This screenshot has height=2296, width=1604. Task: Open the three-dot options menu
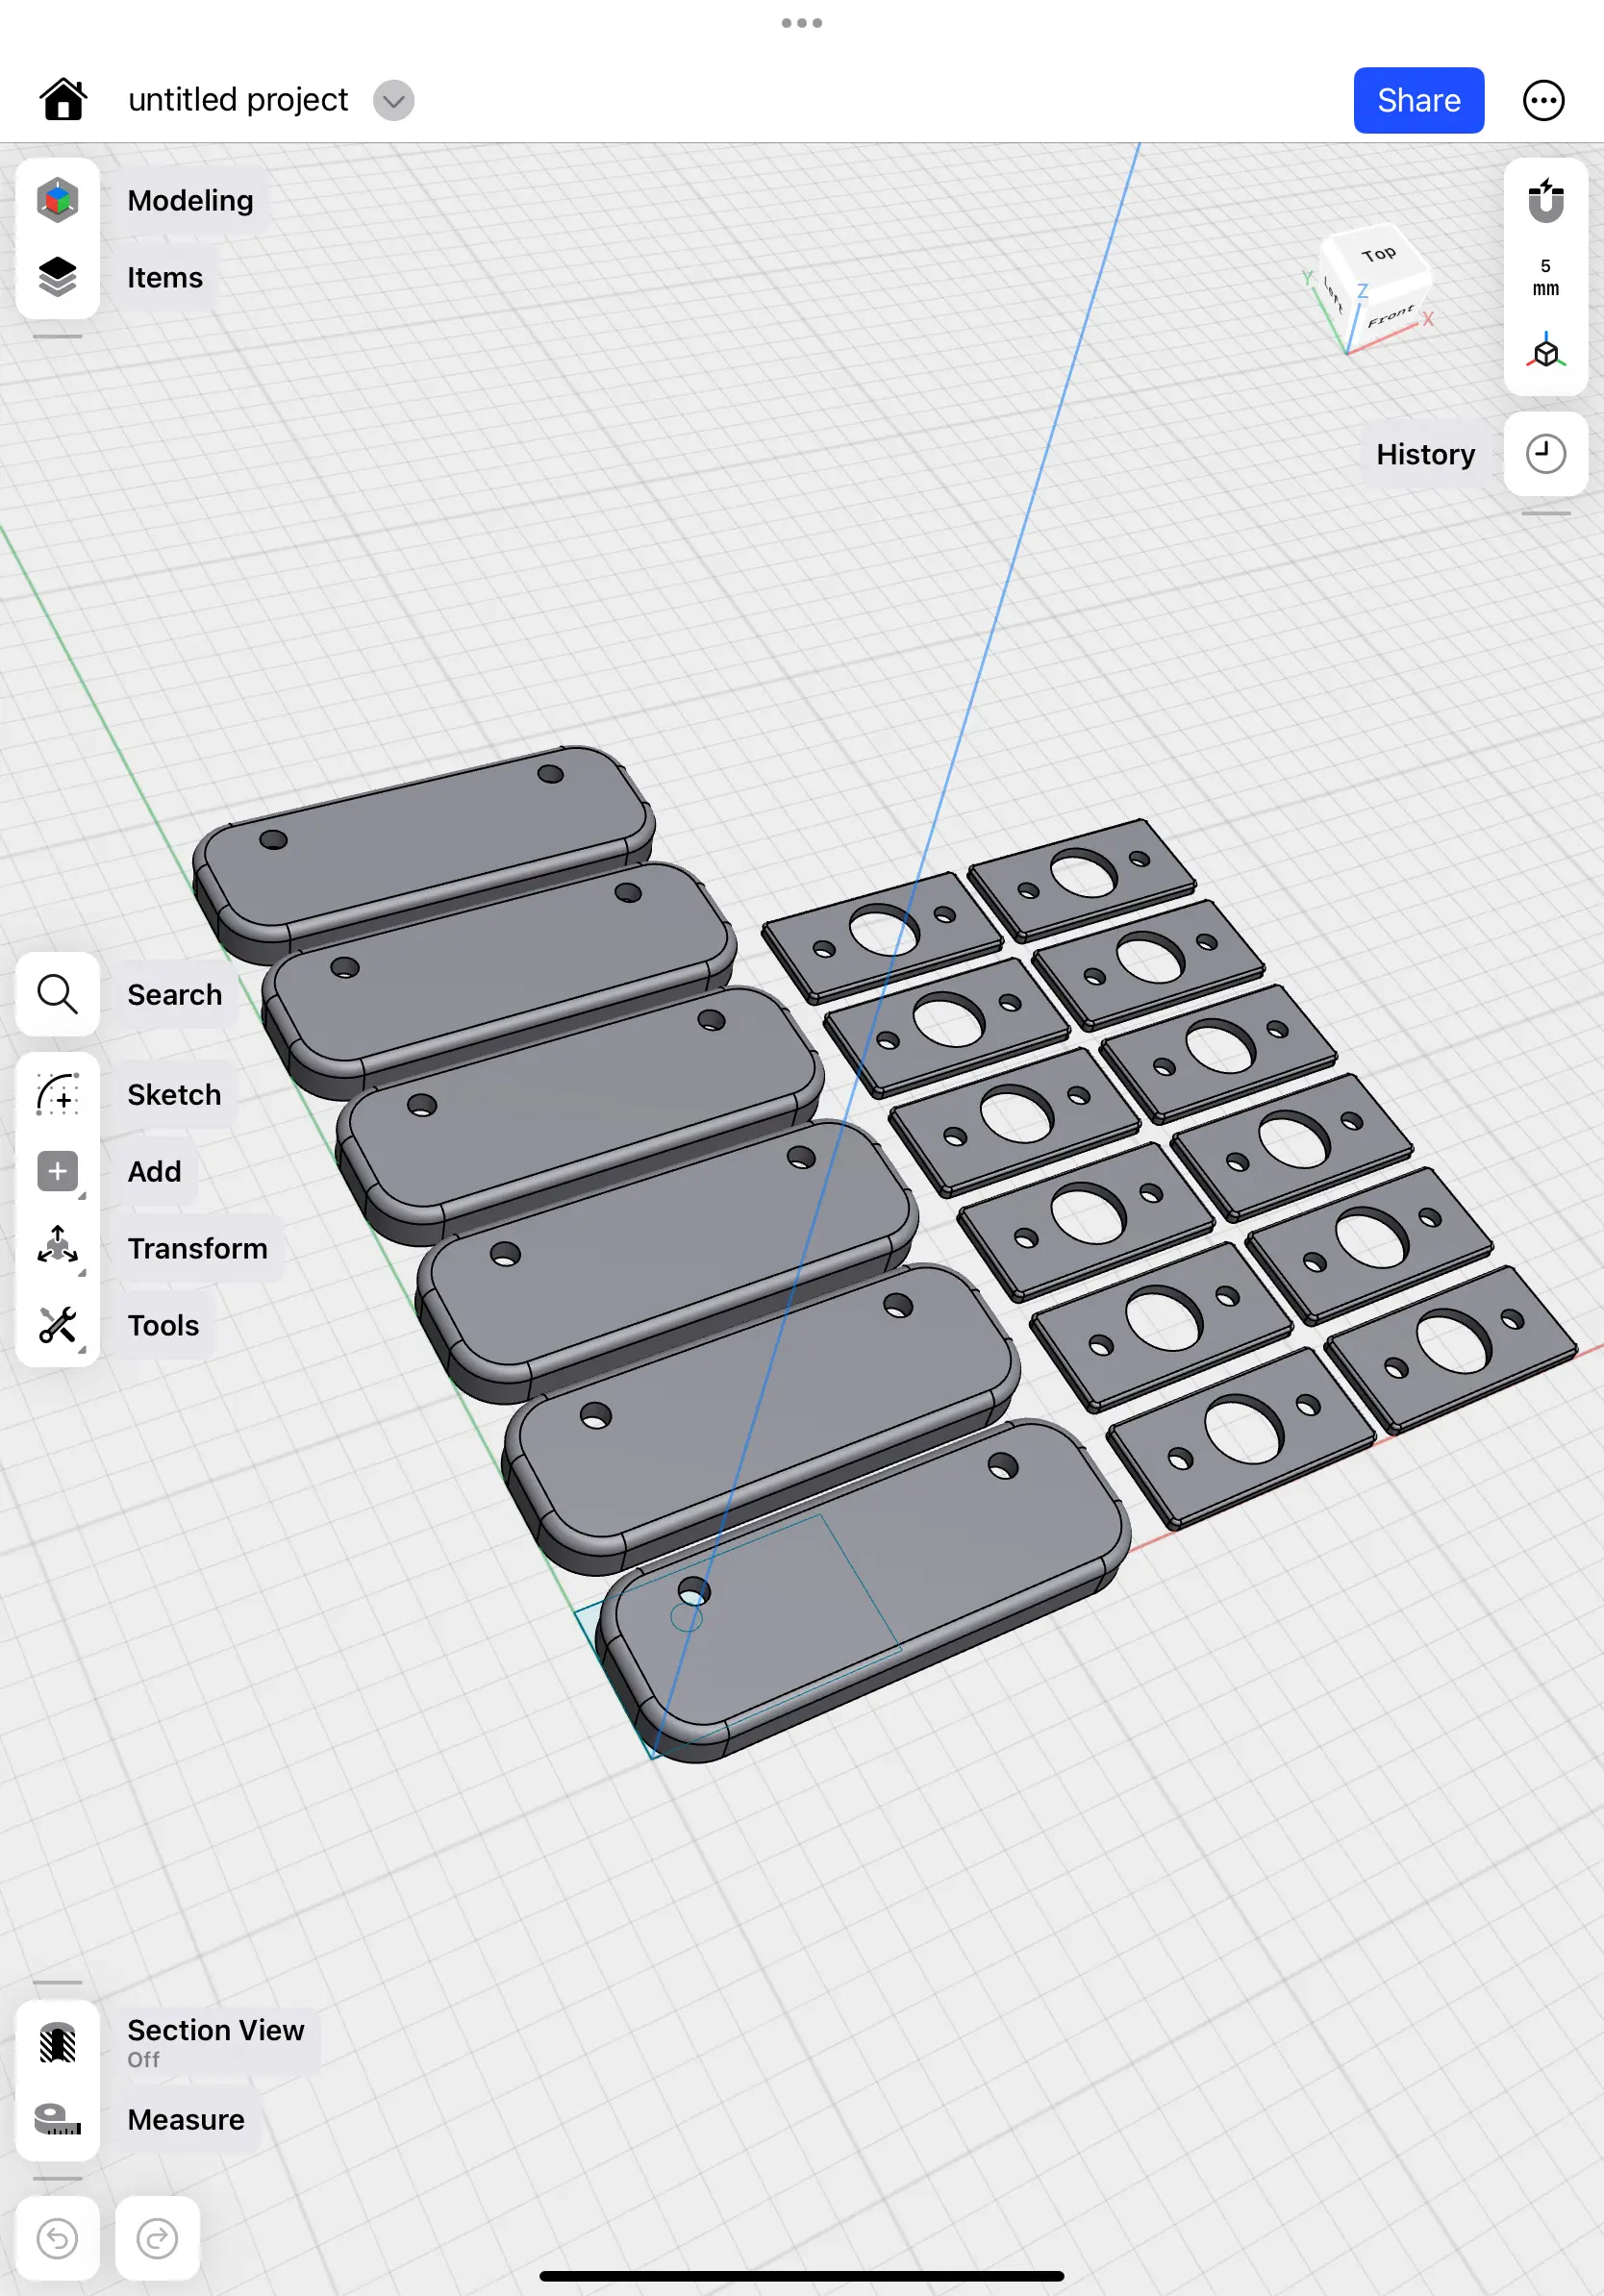point(1543,99)
